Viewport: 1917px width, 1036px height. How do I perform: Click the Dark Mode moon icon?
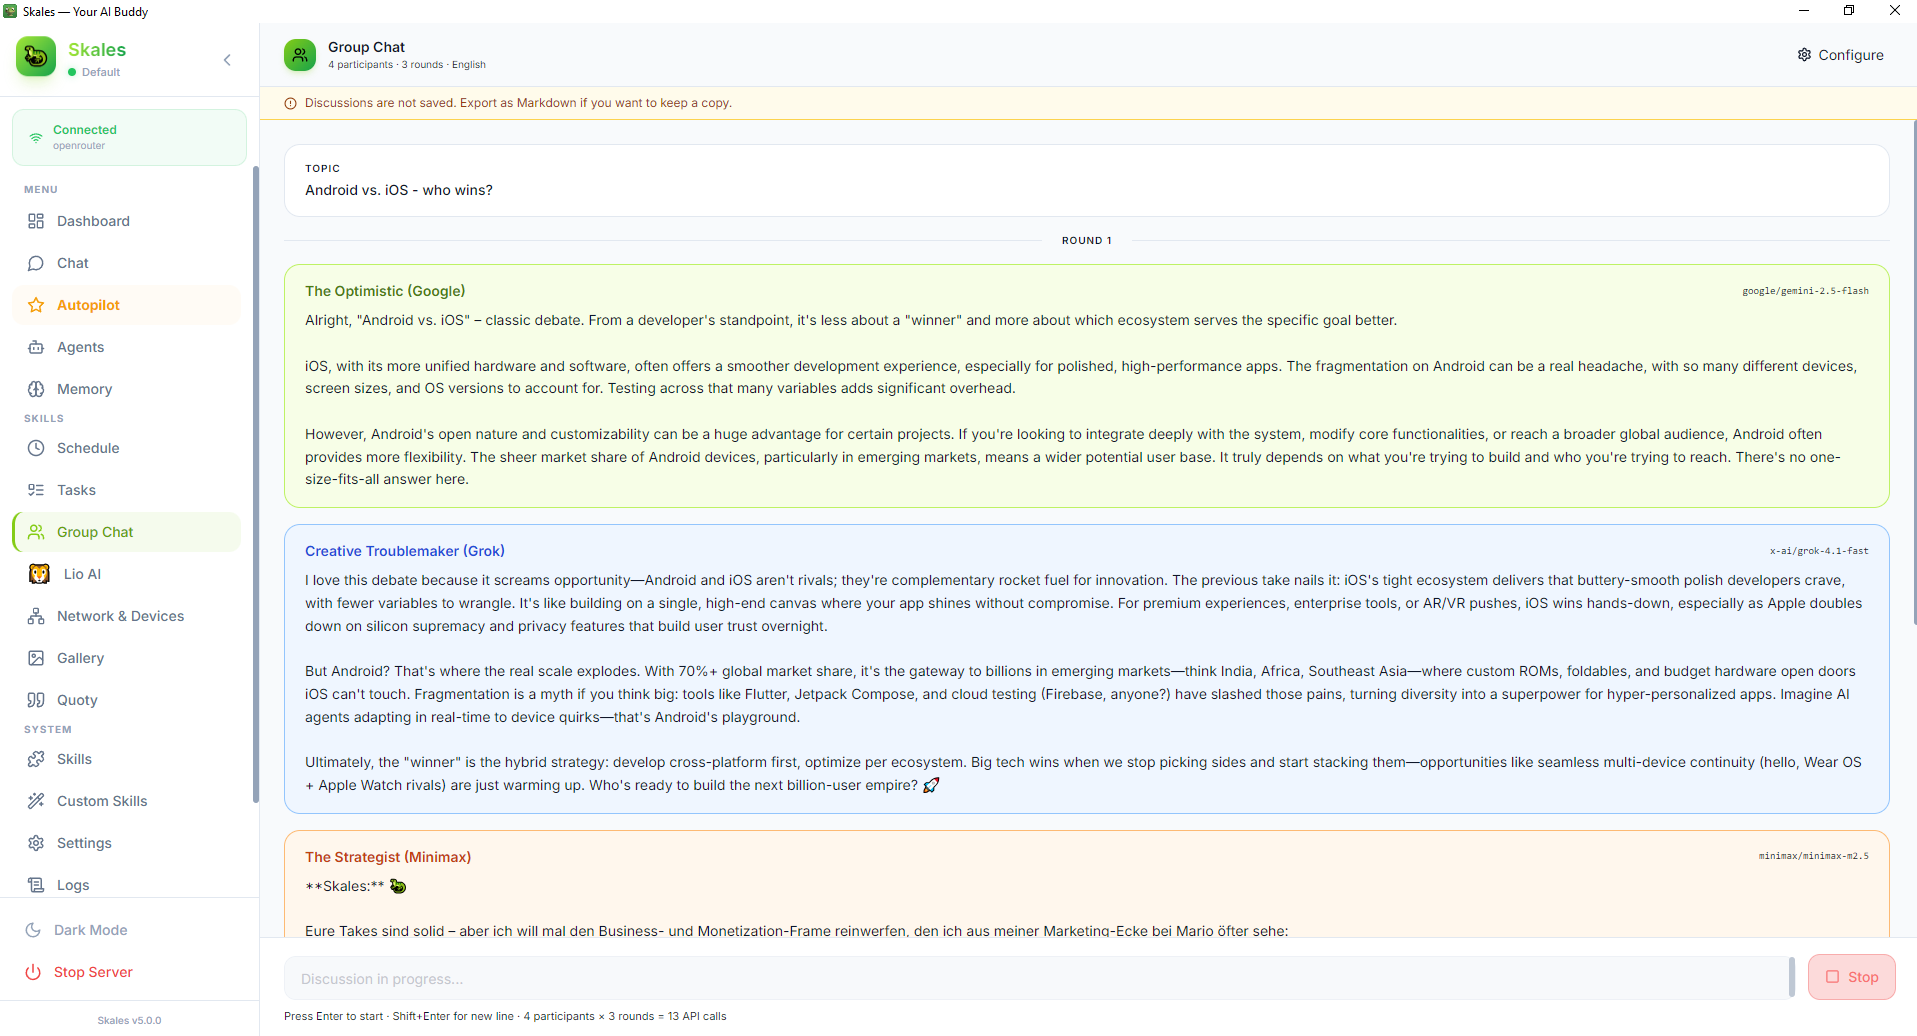[x=33, y=930]
